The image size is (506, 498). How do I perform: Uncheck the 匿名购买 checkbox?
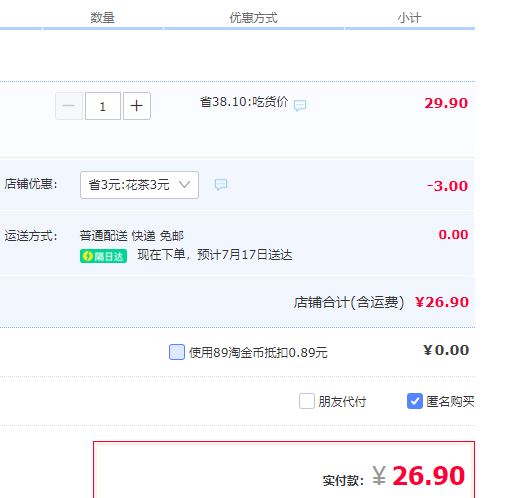point(415,401)
